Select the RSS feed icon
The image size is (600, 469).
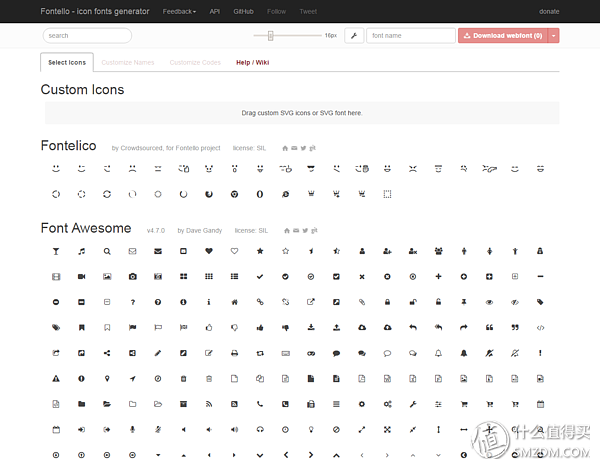point(209,404)
